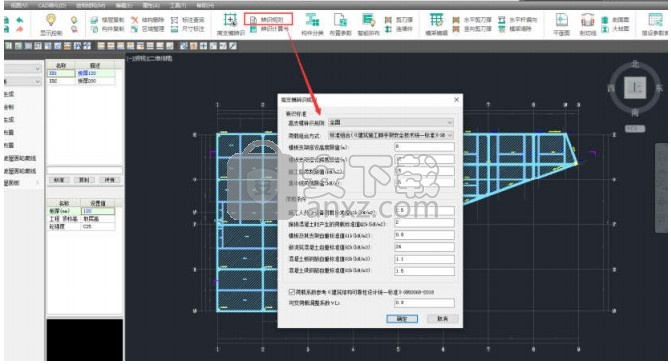Open 辨识规则 in the red highlighted box
Image resolution: width=671 pixels, height=364 pixels.
pyautogui.click(x=268, y=19)
